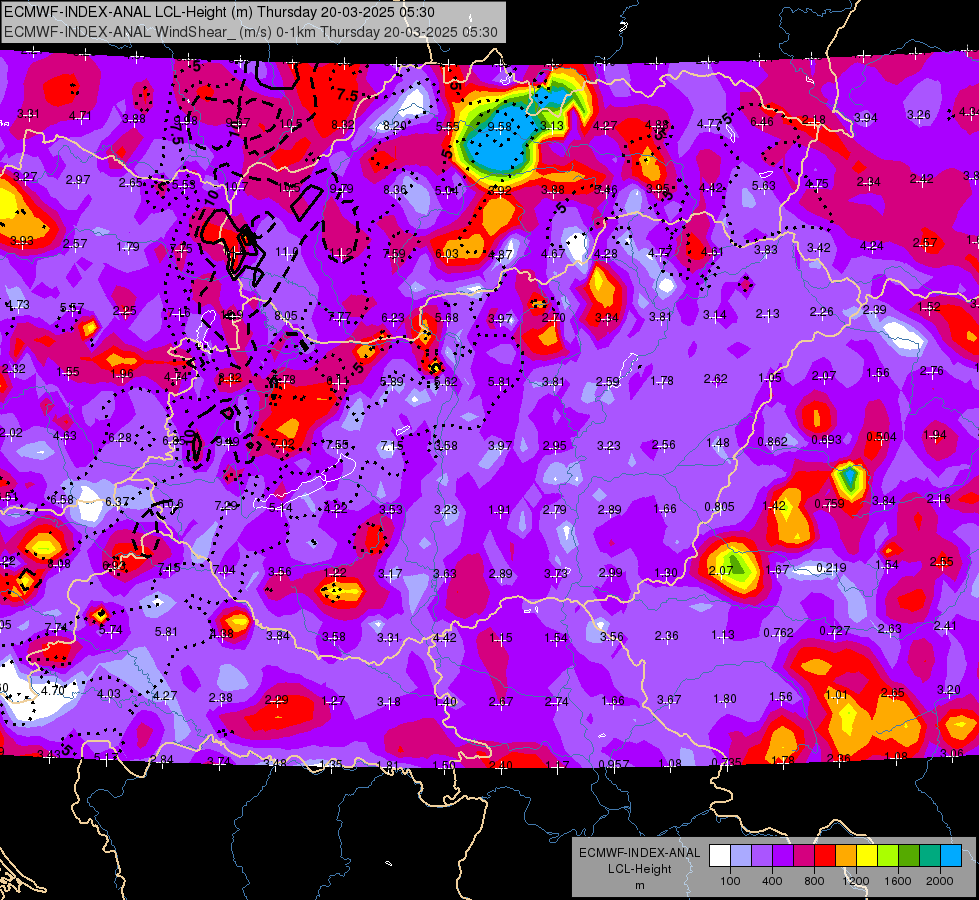Click the legend tick label 1200
Screen dimensions: 979x900
(x=855, y=881)
